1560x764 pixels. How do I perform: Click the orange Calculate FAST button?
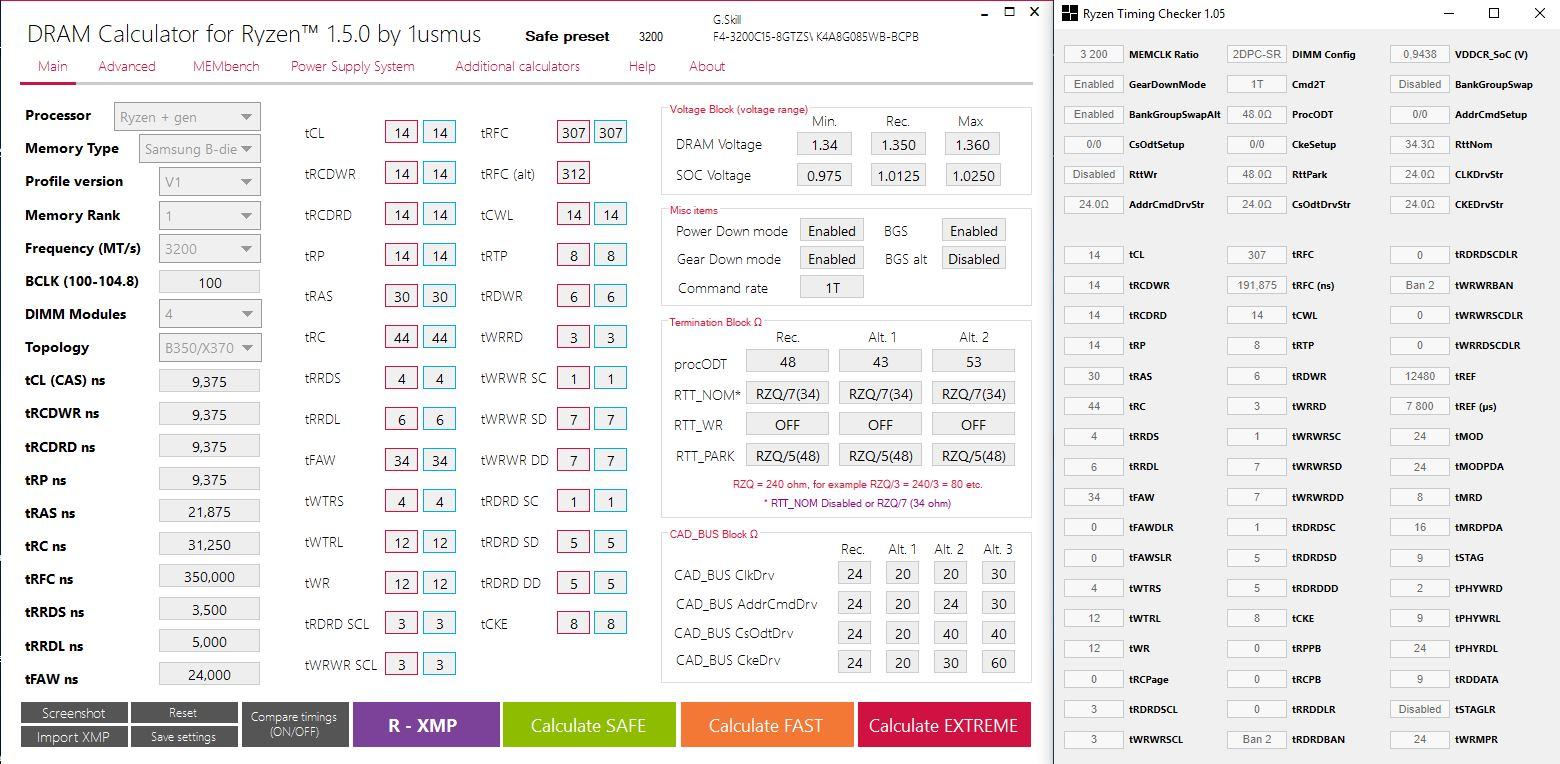767,725
